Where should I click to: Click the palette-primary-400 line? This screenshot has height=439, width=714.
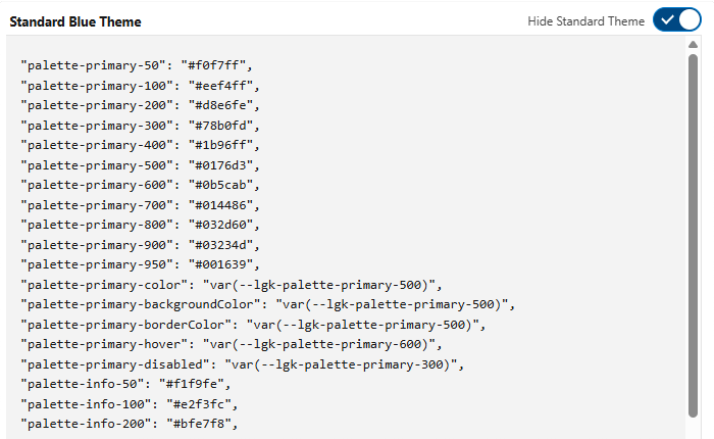(140, 145)
